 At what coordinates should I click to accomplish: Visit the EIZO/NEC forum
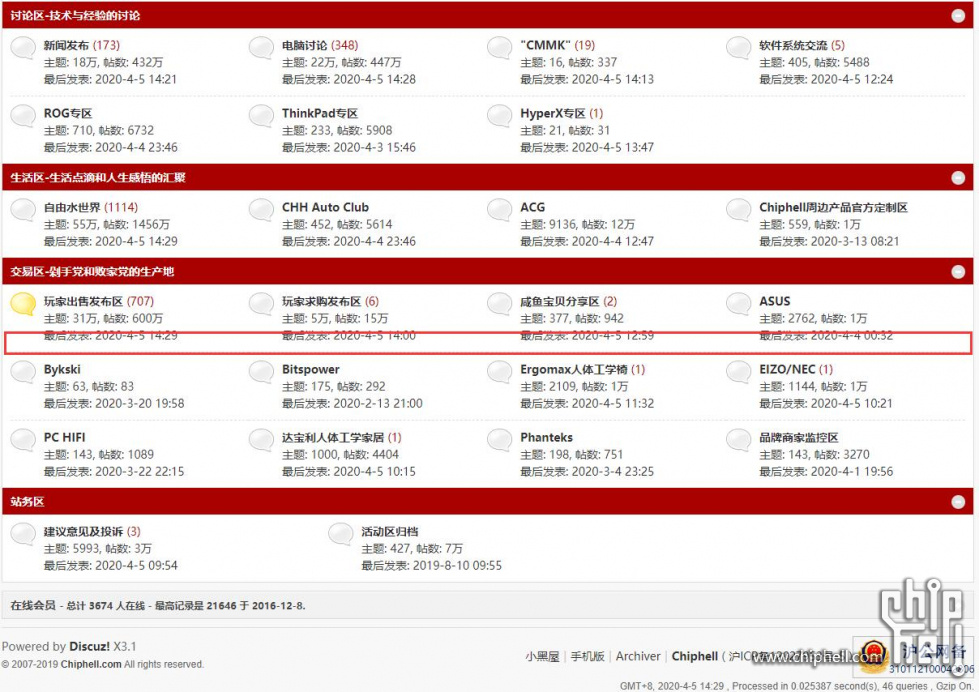[x=787, y=370]
